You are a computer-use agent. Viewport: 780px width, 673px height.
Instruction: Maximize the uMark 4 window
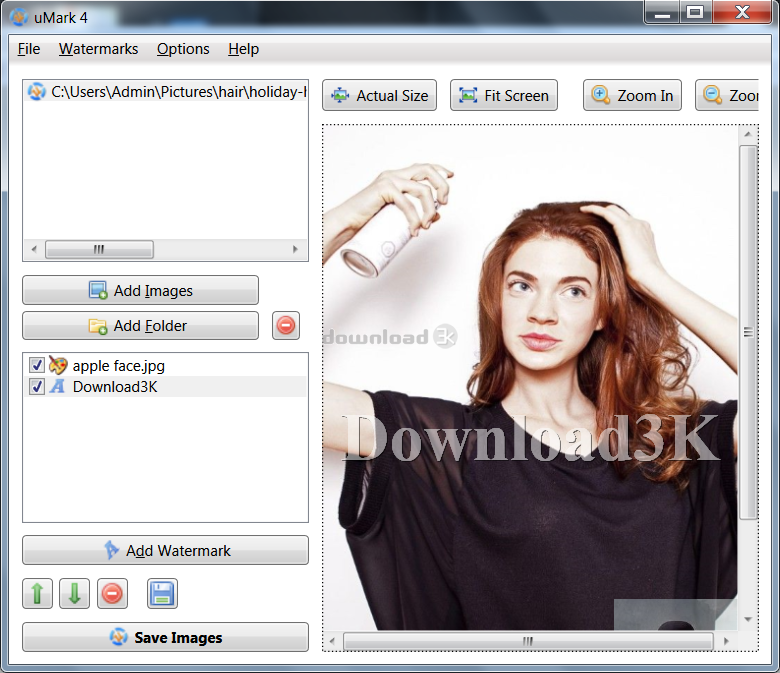click(x=695, y=12)
